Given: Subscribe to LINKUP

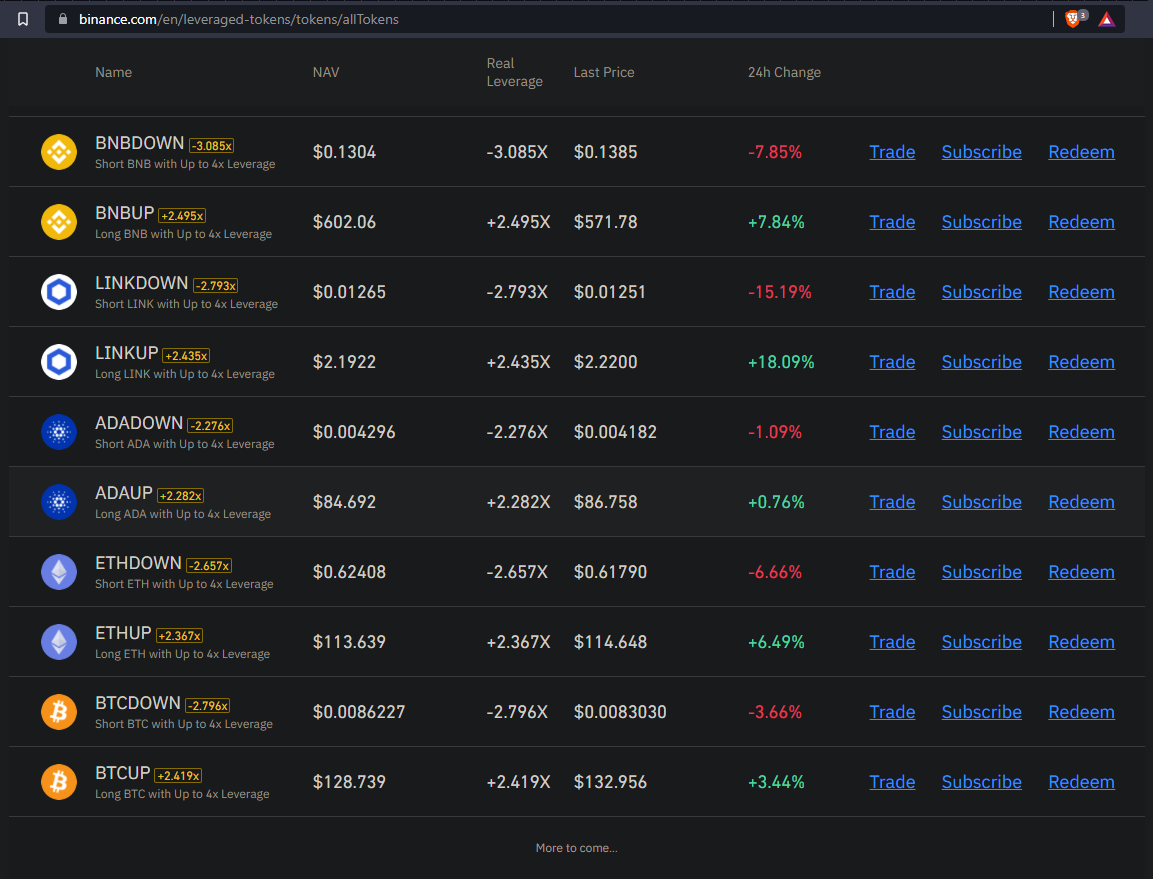Looking at the screenshot, I should point(982,362).
